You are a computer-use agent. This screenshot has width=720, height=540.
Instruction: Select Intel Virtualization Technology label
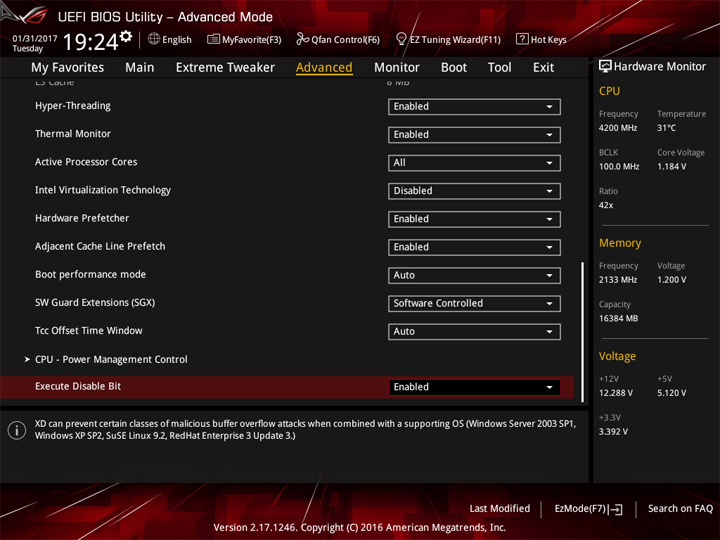coord(103,190)
